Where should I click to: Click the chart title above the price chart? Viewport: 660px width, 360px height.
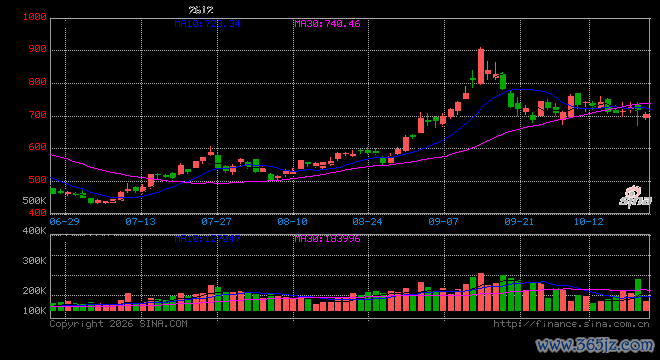201,10
